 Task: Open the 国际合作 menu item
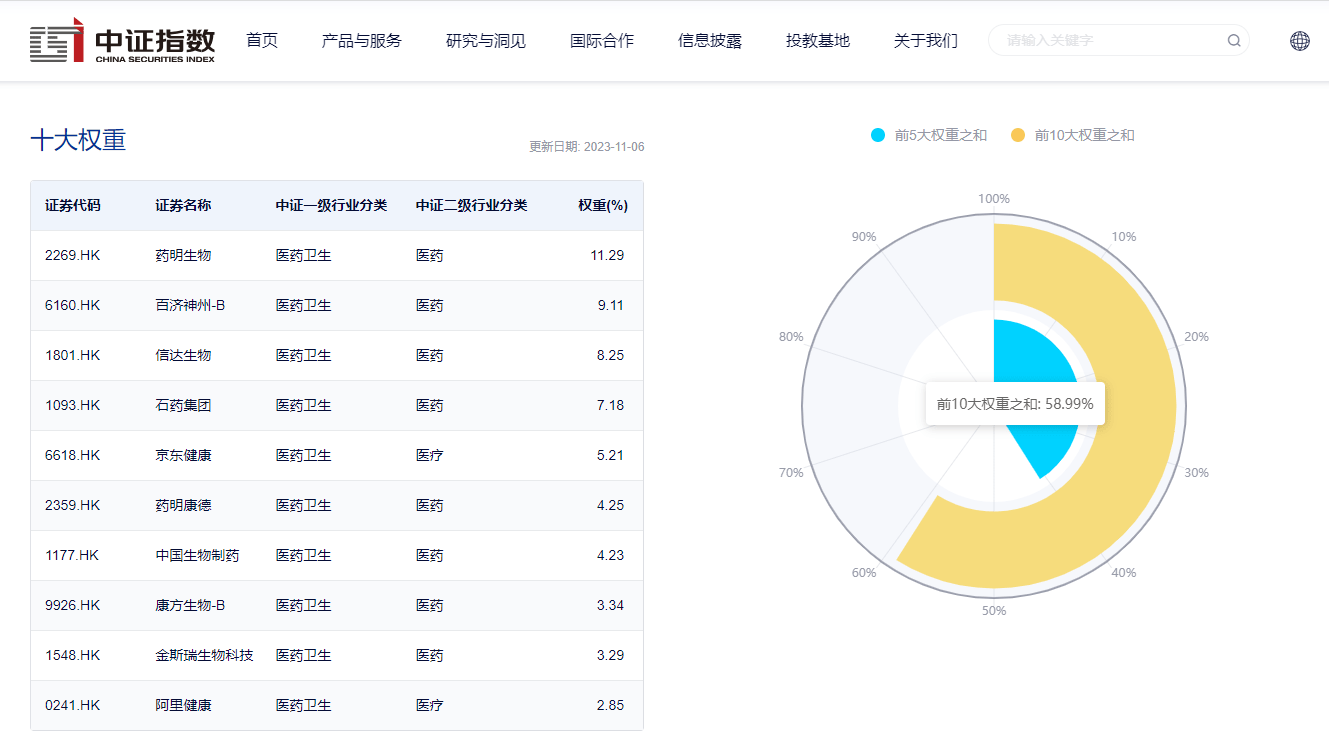[x=601, y=41]
